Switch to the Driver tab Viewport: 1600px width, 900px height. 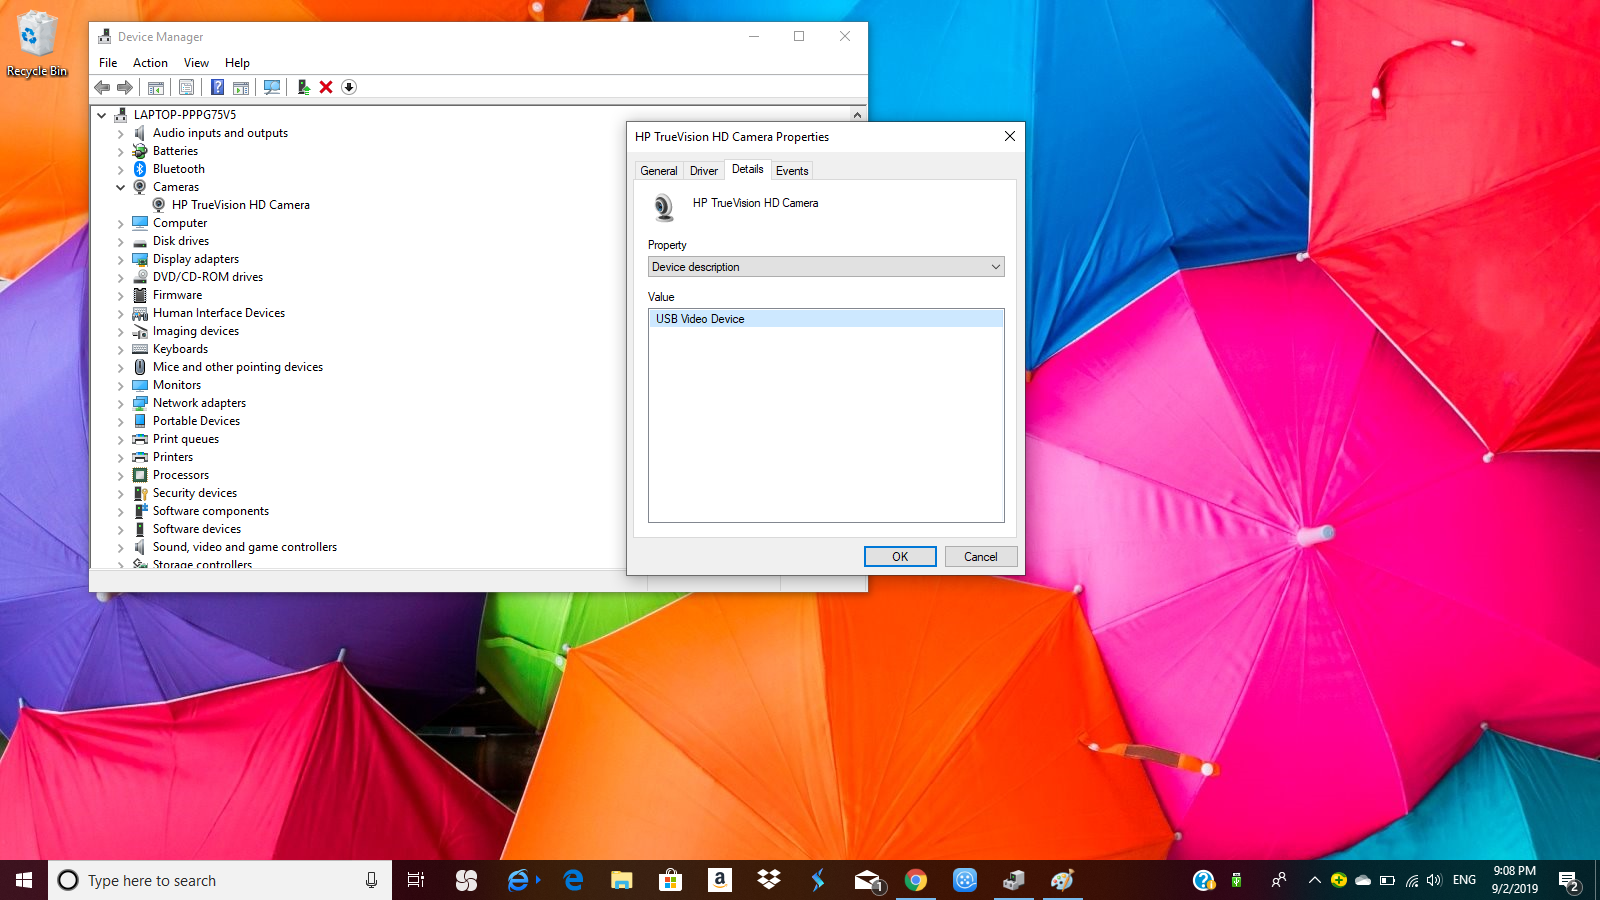pyautogui.click(x=703, y=171)
